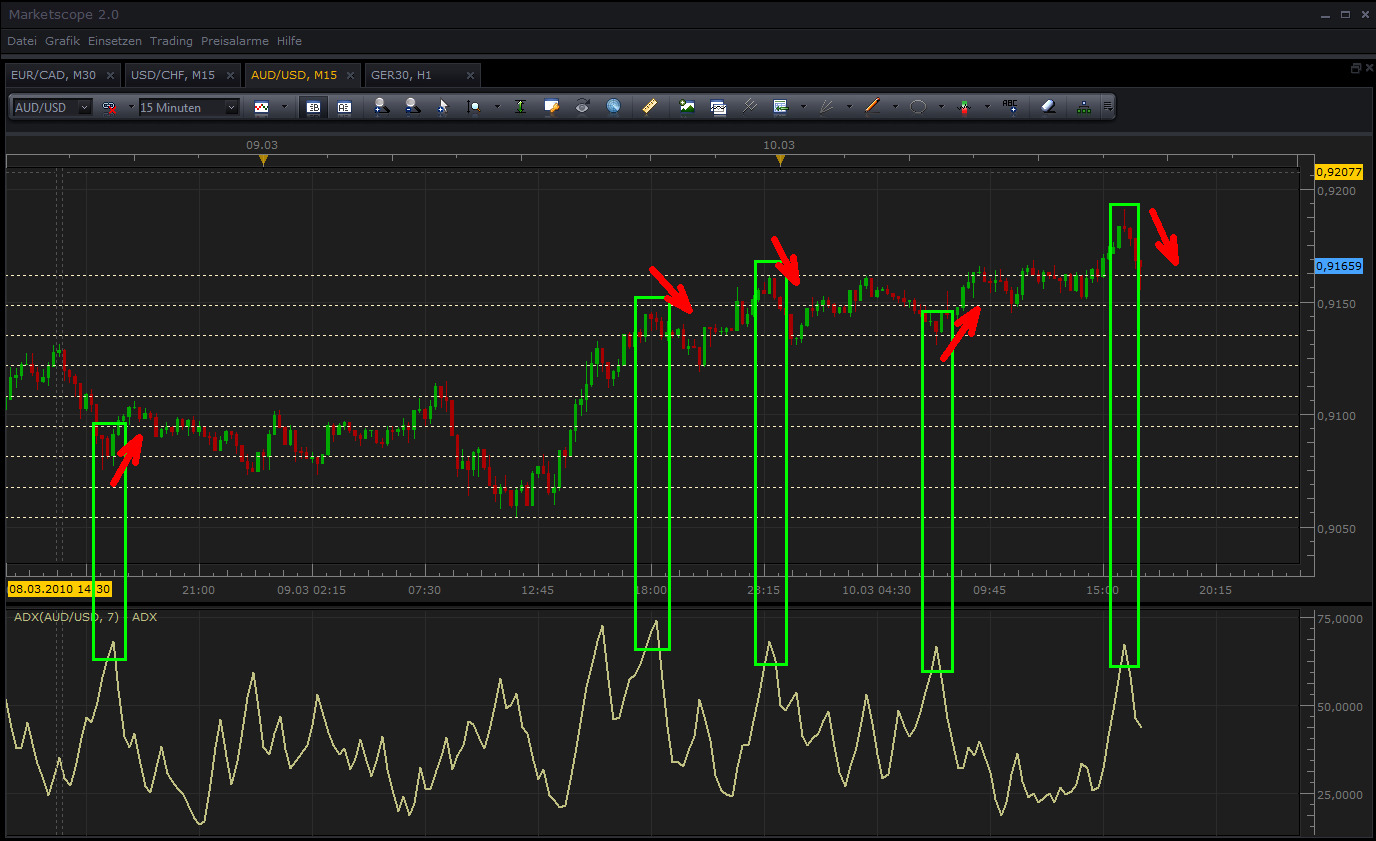
Task: Select the zoom area tool
Action: (474, 107)
